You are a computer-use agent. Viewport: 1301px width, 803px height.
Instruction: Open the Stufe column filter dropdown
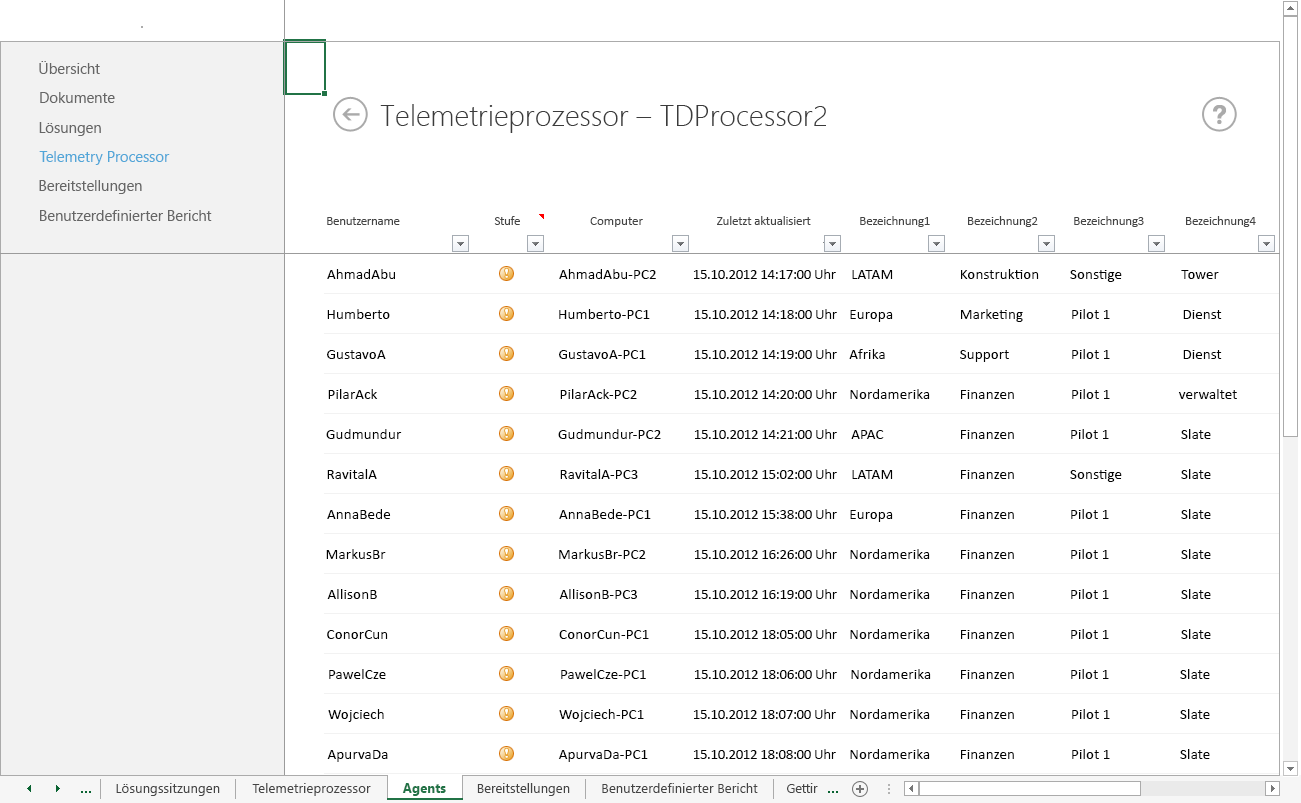[x=535, y=243]
